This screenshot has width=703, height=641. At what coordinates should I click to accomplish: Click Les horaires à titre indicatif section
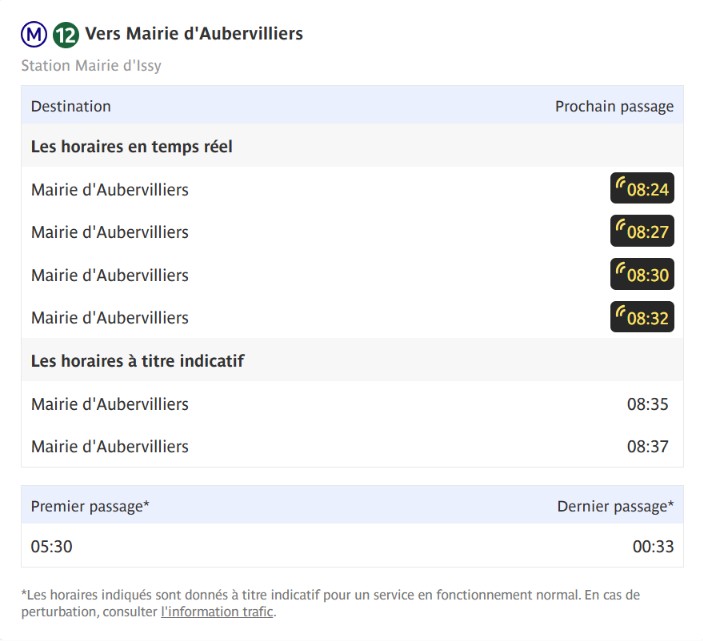(352, 360)
